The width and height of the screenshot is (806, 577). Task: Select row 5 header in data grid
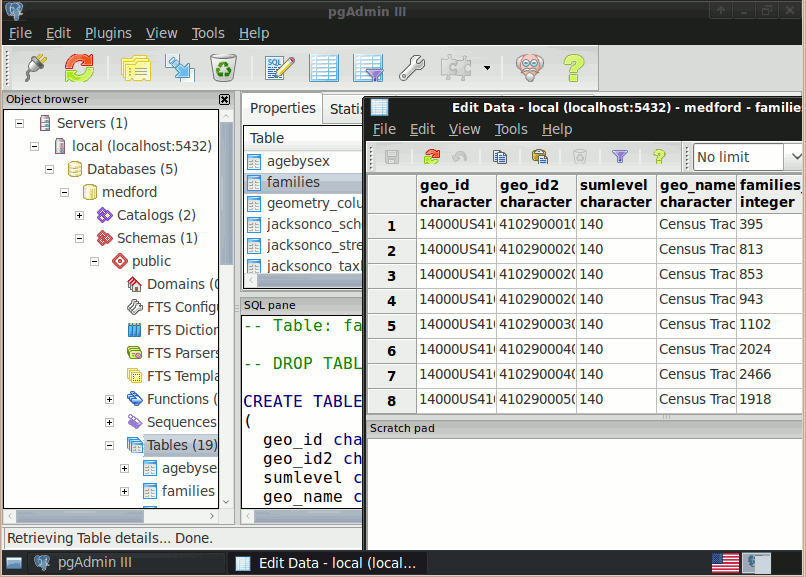click(x=392, y=326)
